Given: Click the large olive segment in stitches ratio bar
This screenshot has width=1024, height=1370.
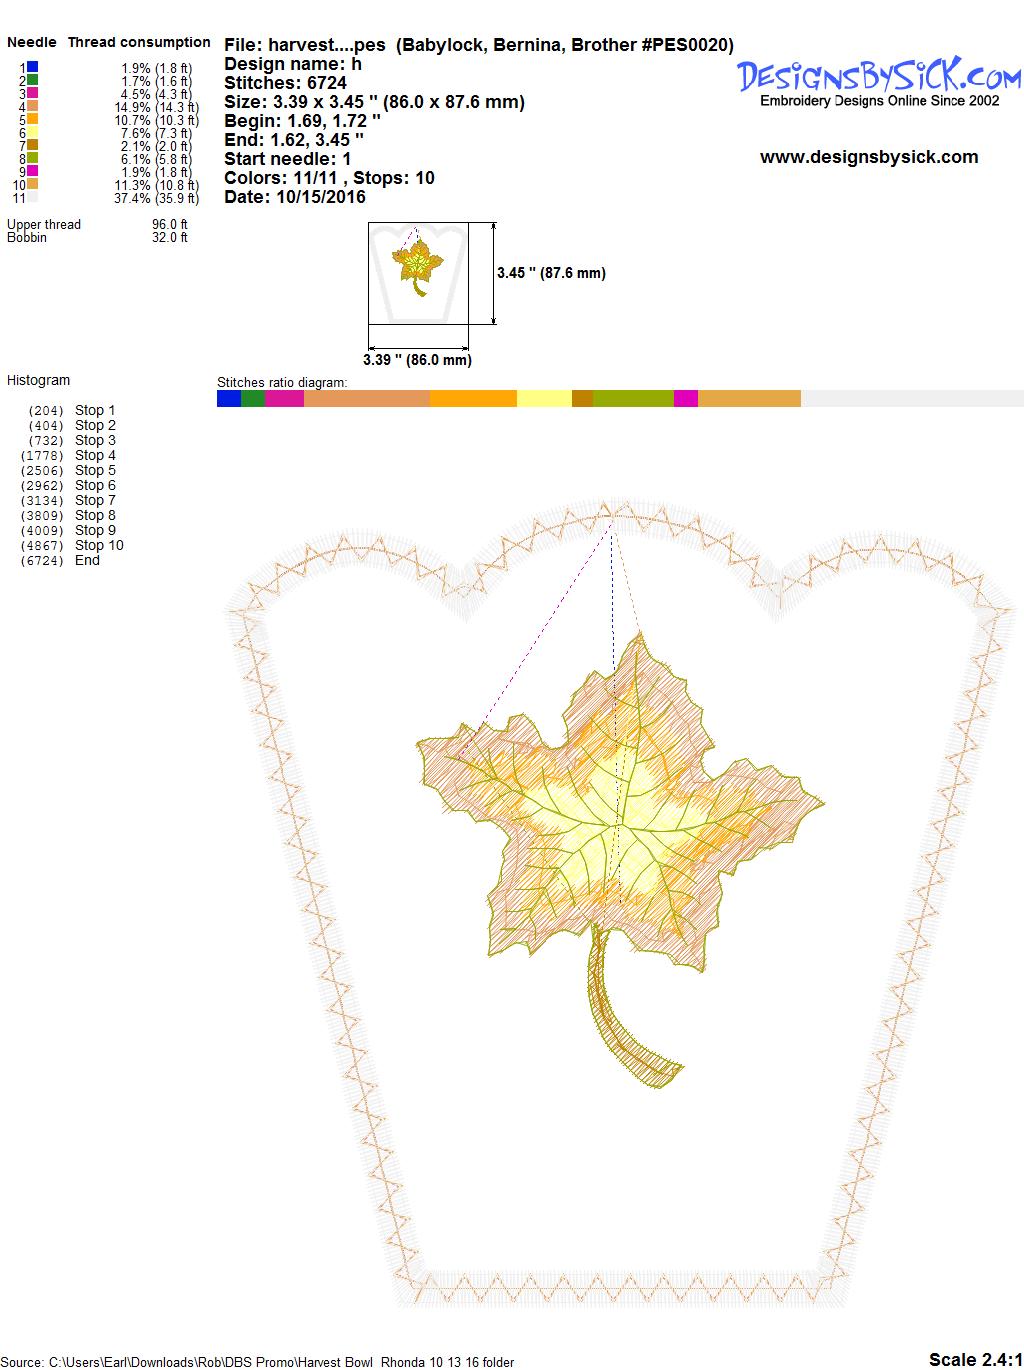Looking at the screenshot, I should coord(633,398).
